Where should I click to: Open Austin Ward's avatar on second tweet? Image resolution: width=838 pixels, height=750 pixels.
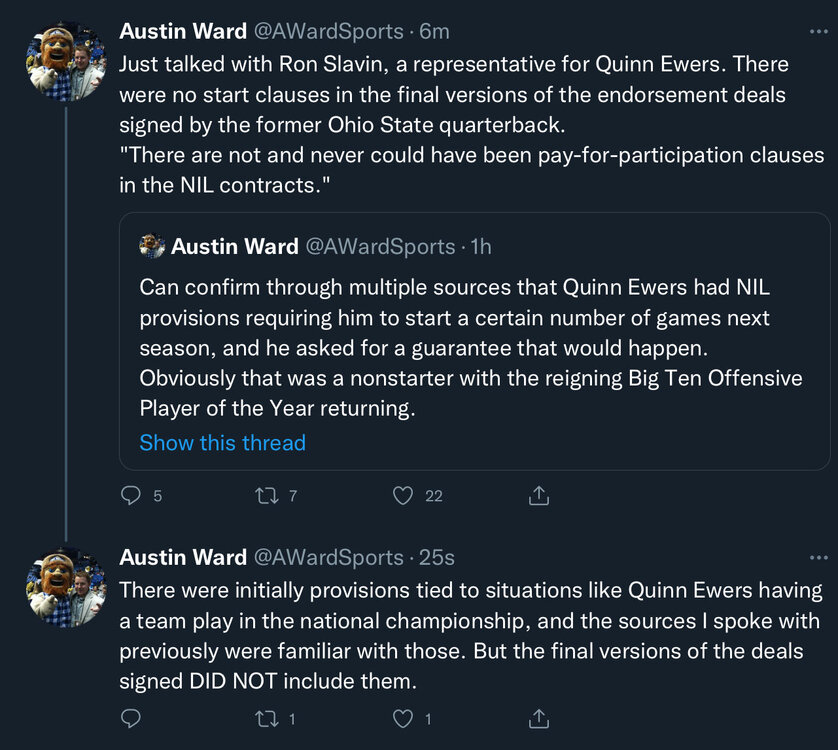pyautogui.click(x=66, y=587)
